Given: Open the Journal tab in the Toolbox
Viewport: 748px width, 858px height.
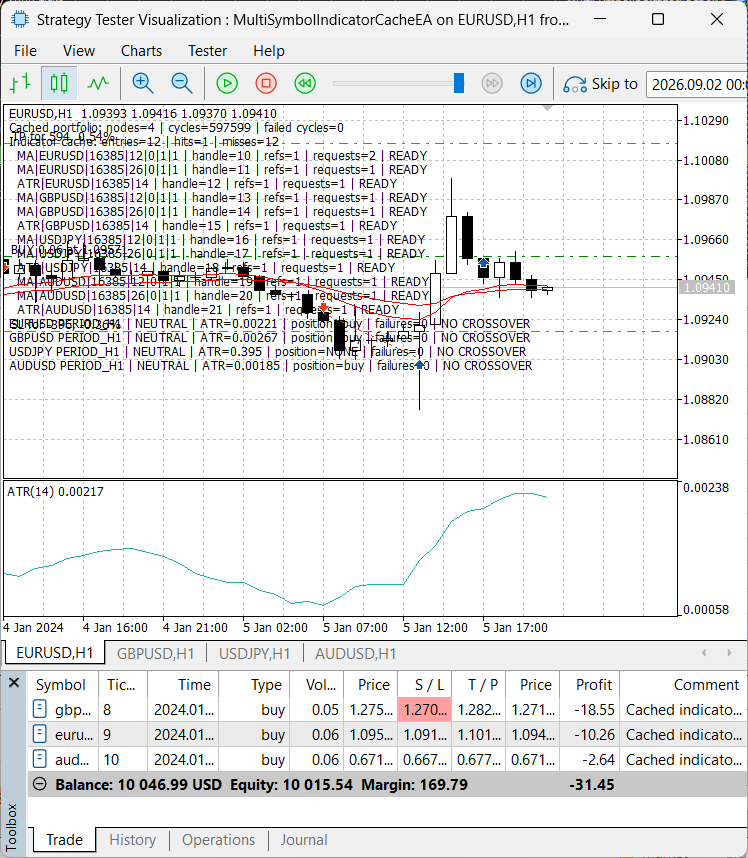Looking at the screenshot, I should [304, 840].
